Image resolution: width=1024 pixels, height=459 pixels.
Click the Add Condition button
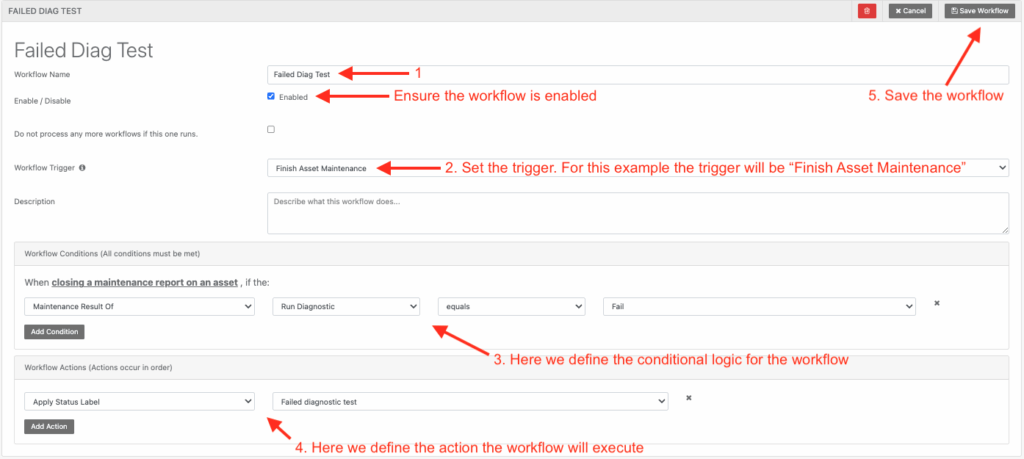(54, 332)
